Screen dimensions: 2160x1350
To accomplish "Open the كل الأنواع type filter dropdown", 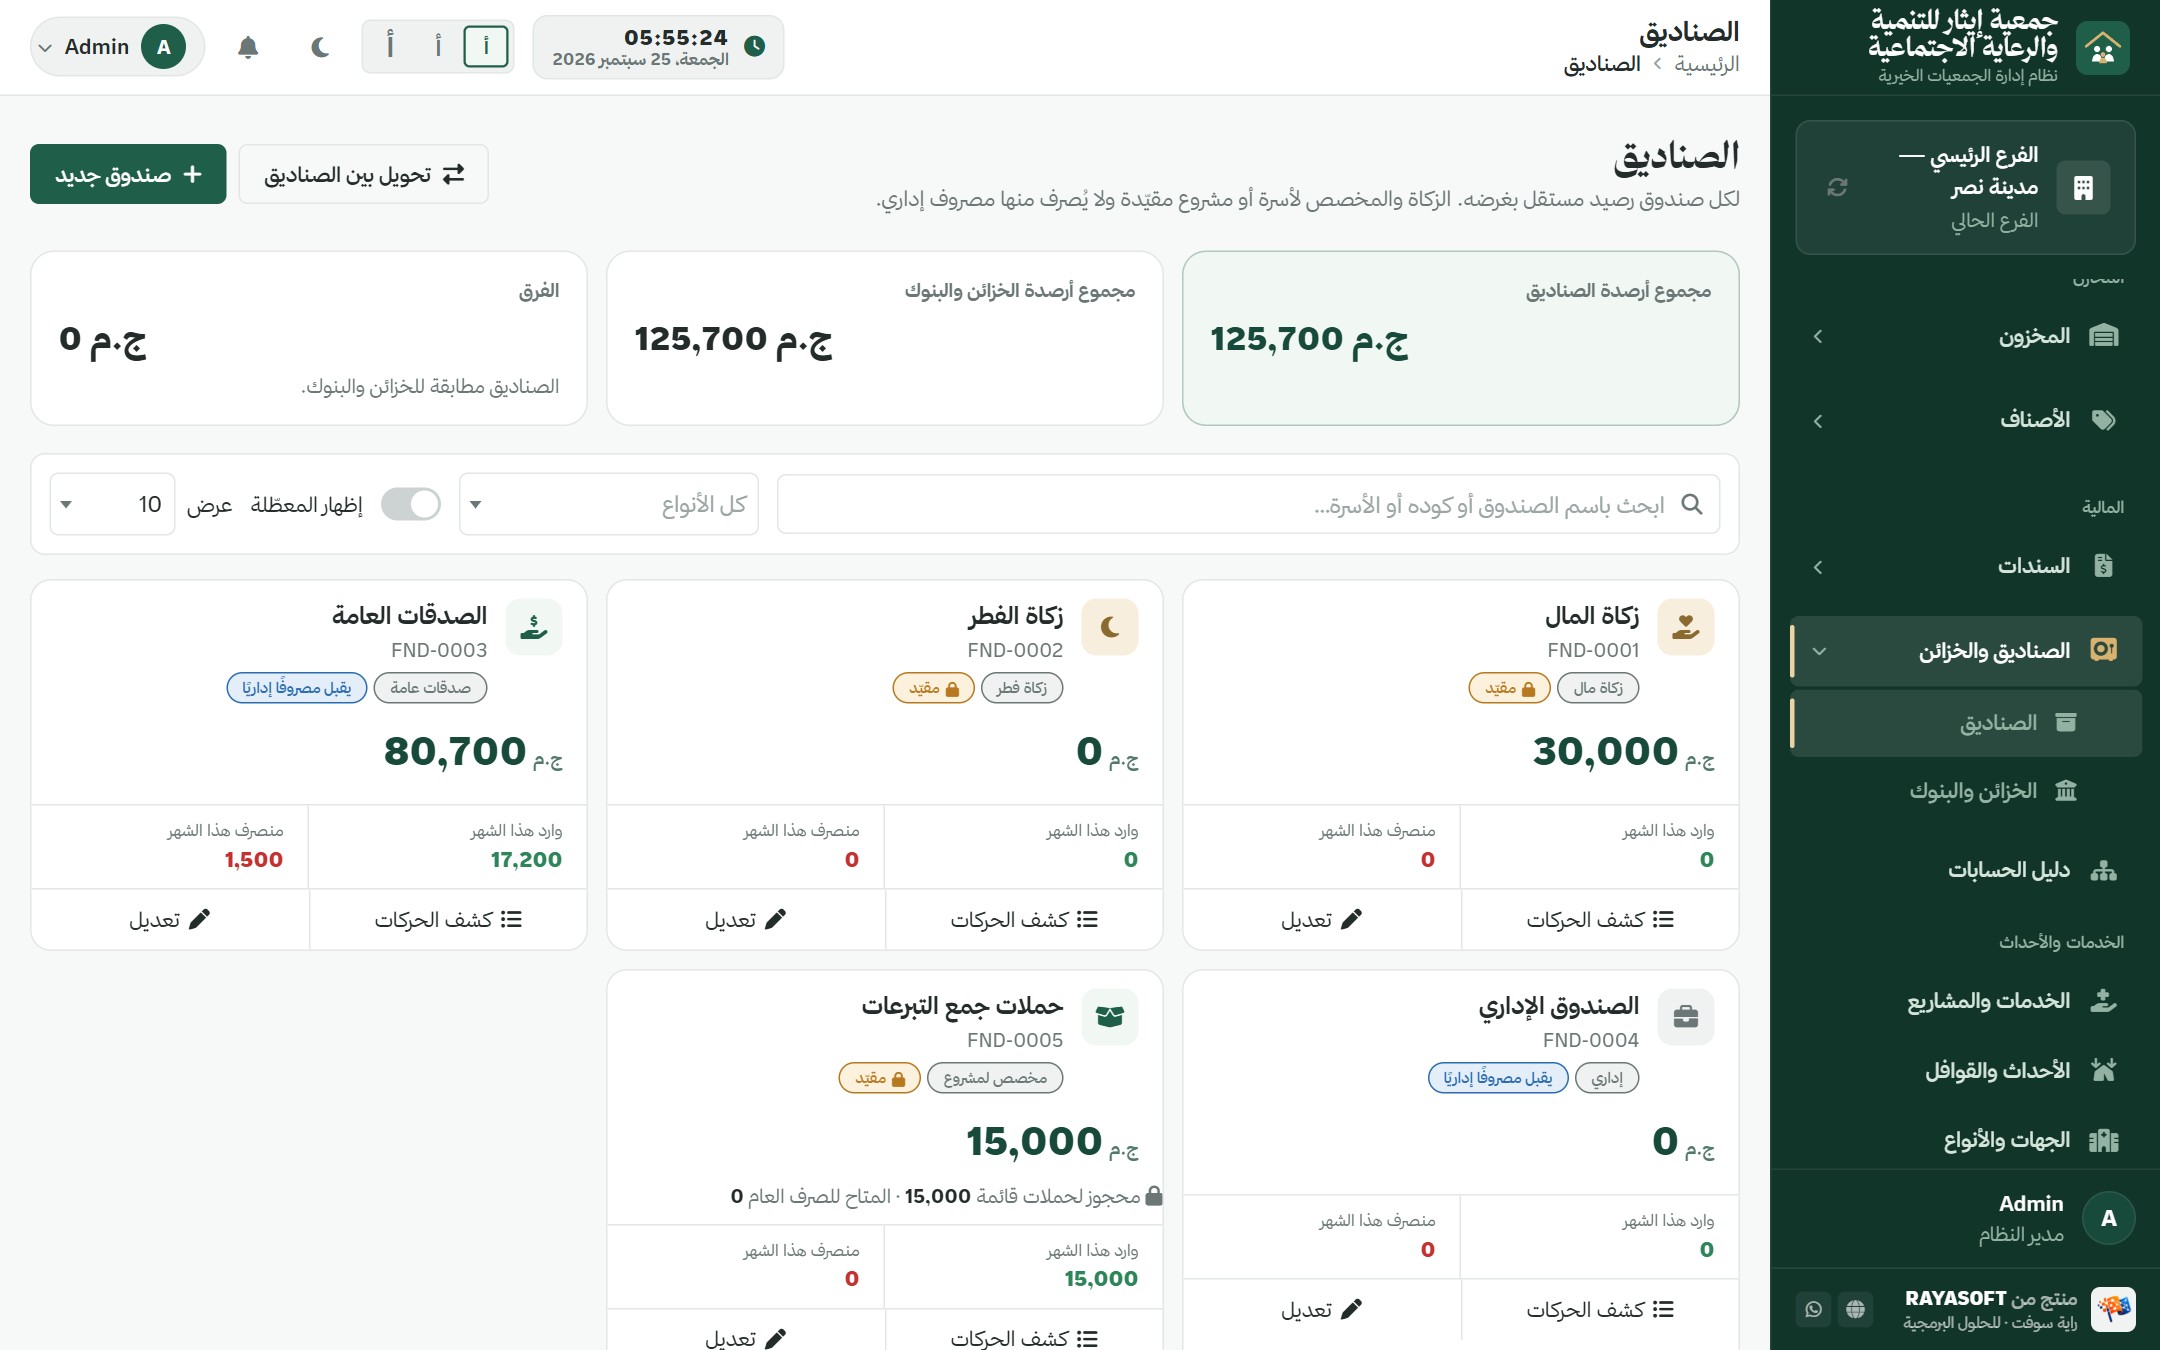I will pos(609,504).
